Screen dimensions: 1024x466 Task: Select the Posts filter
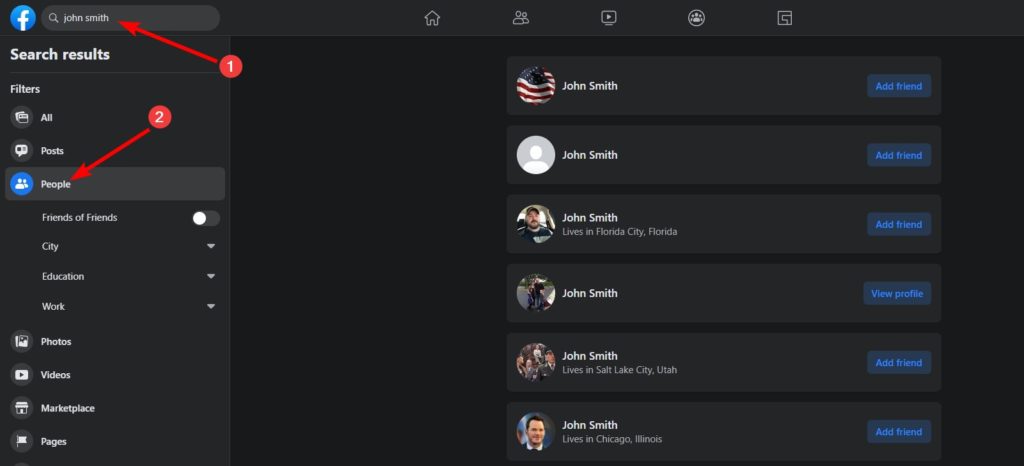(51, 151)
